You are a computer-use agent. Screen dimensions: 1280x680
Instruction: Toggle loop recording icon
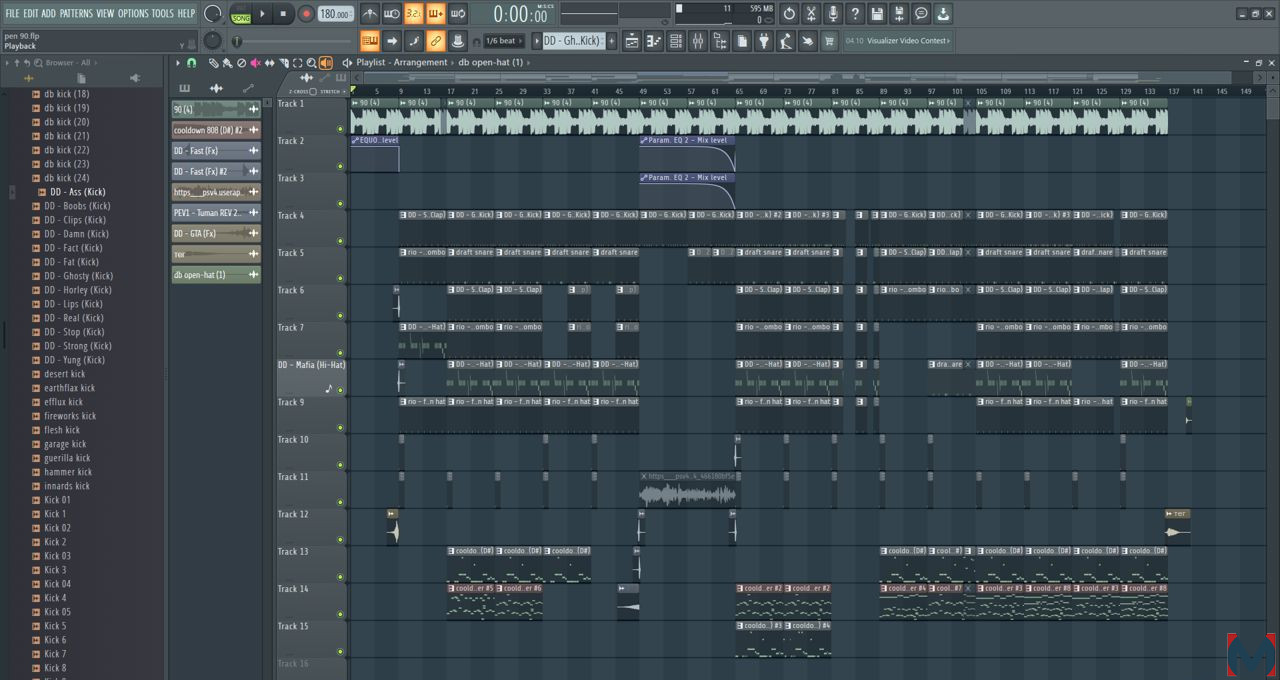click(458, 14)
